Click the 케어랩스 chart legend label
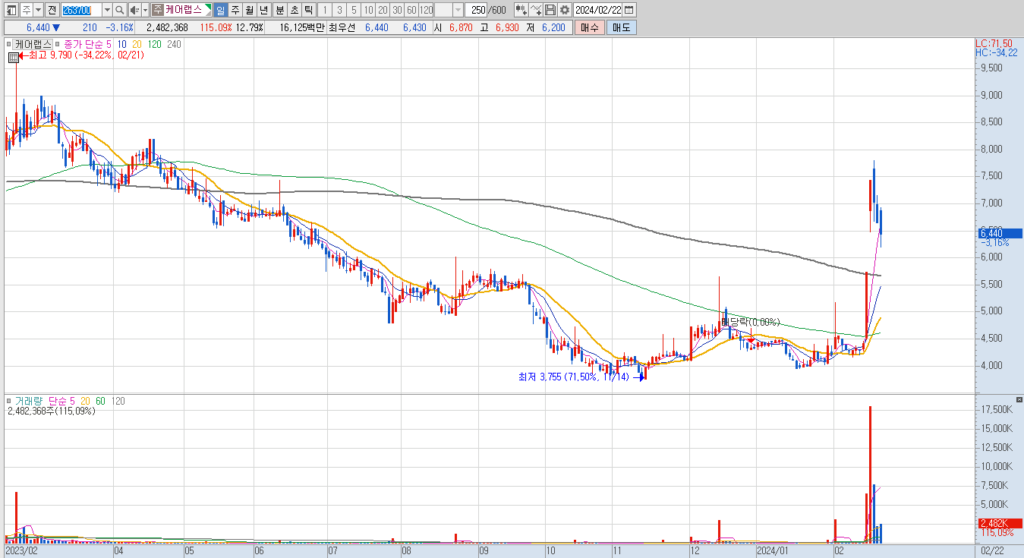1024x558 pixels. coord(33,44)
